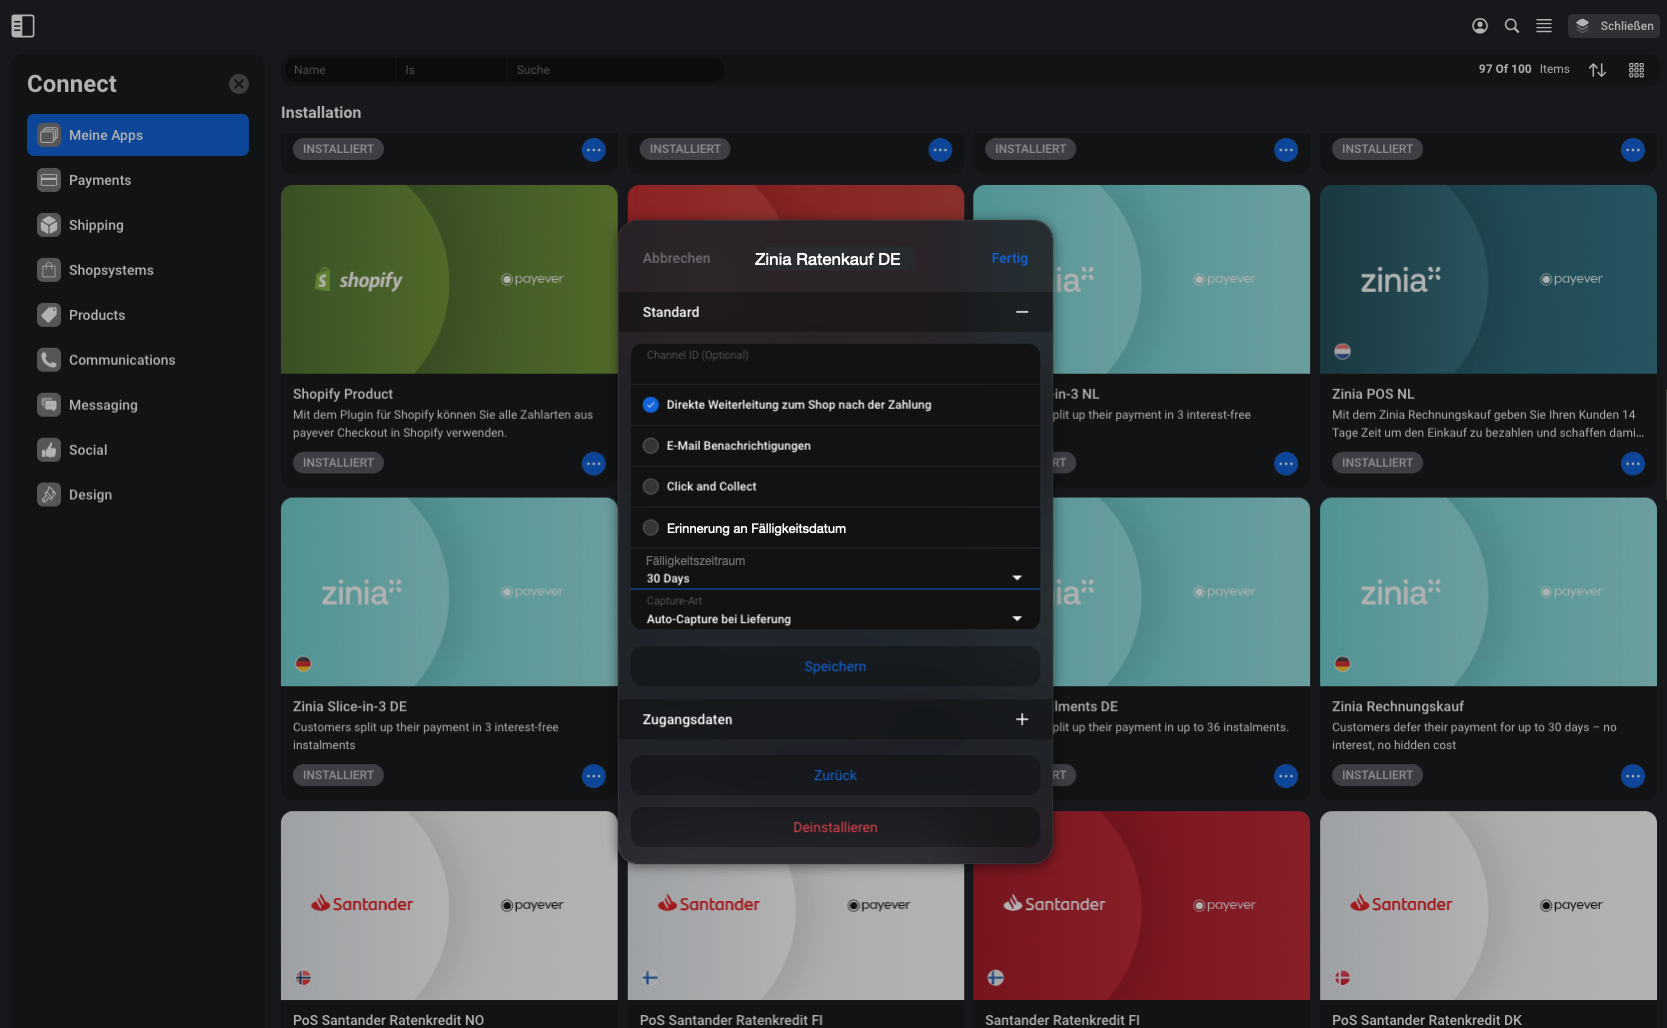Image resolution: width=1667 pixels, height=1028 pixels.
Task: Click the Zinia POS NL card thumbnail
Action: coord(1488,279)
